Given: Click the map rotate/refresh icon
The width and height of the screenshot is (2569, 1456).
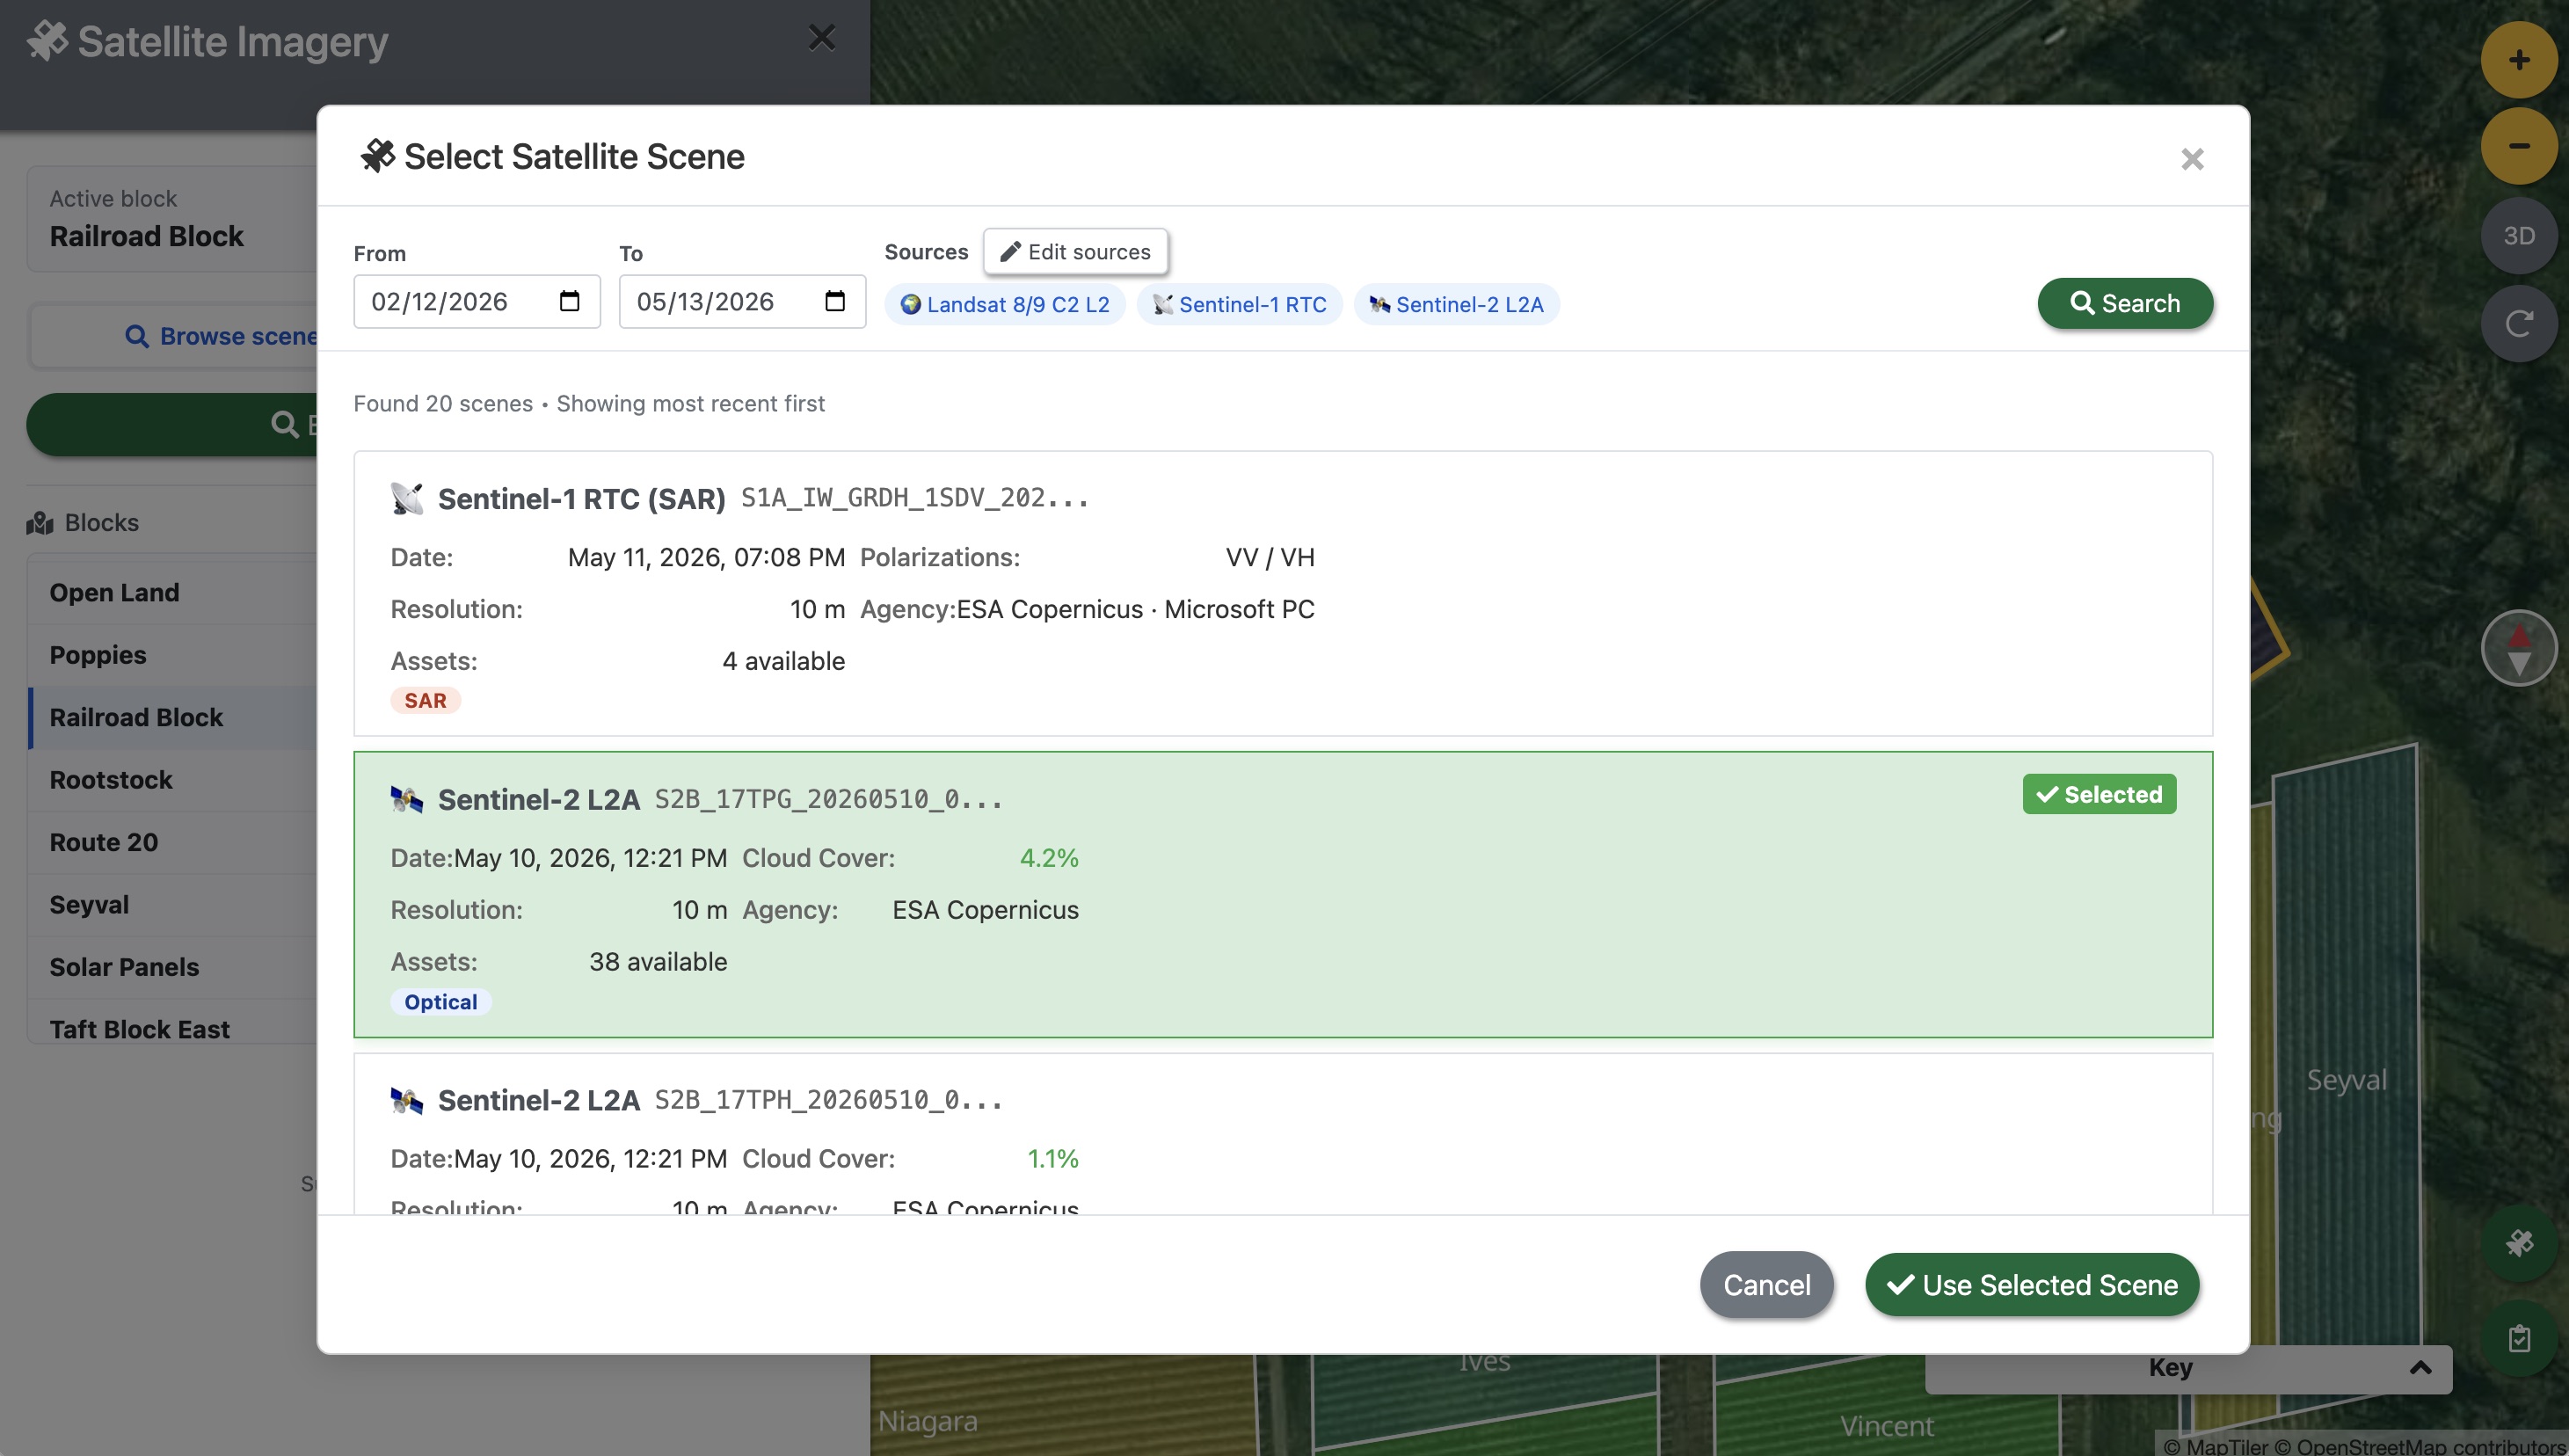Looking at the screenshot, I should tap(2518, 323).
